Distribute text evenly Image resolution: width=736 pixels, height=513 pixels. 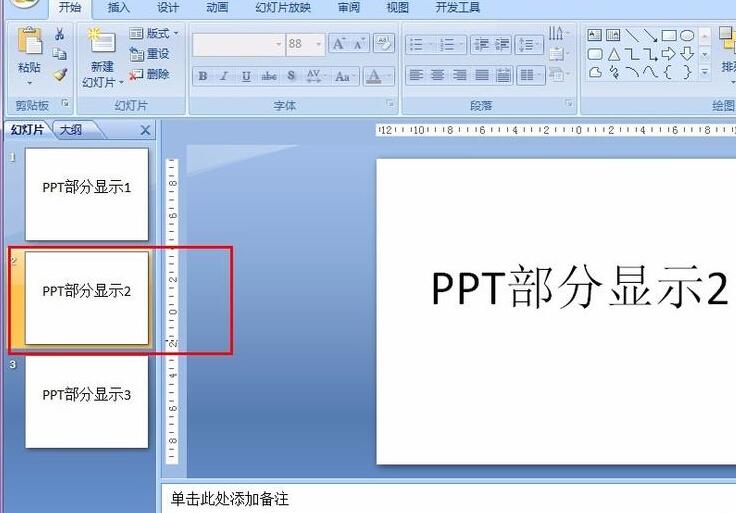point(503,75)
